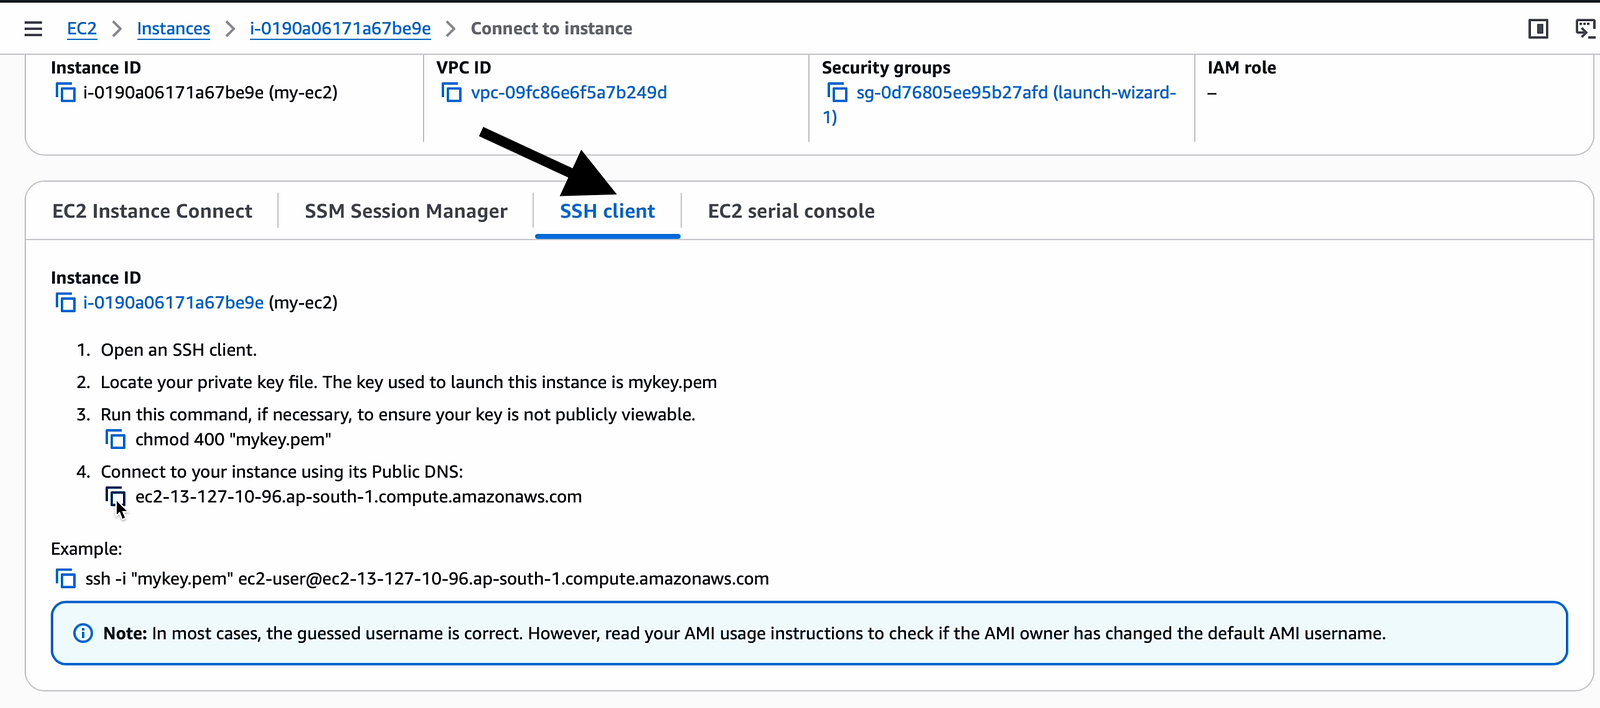
Task: Toggle the side panel icon in header
Action: 1539,29
